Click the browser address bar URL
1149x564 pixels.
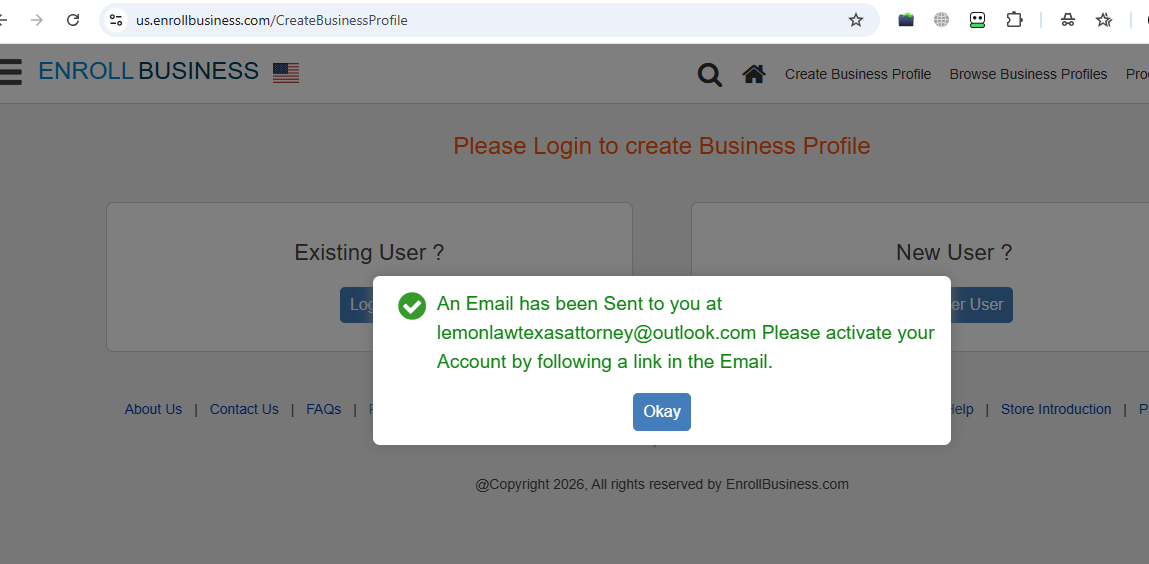272,20
